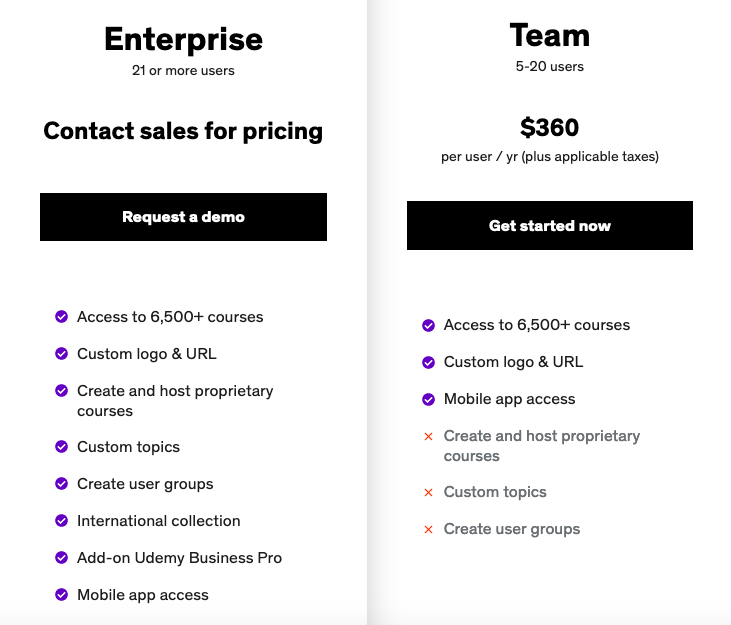Click the Request a demo button
Screen dimensions: 731x625
(x=183, y=217)
